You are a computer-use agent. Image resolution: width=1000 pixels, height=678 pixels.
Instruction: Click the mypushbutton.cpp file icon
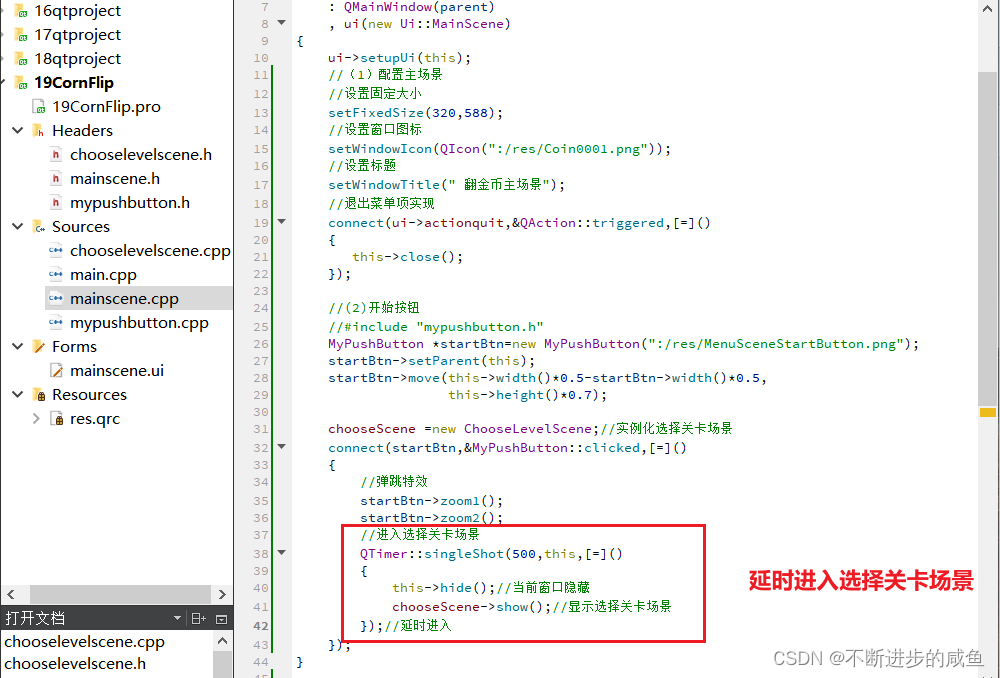click(56, 323)
